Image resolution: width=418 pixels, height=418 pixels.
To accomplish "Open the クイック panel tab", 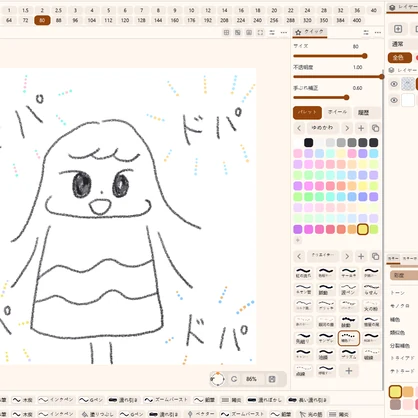I will (x=310, y=32).
